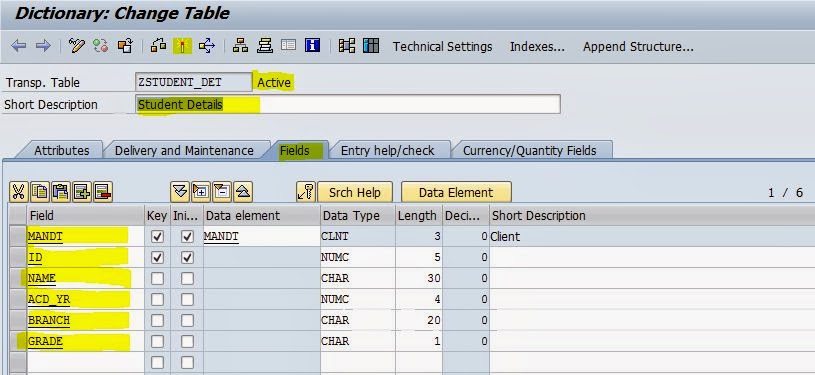Open Currency/Quantity Fields tab
This screenshot has width=815, height=375.
pos(530,150)
